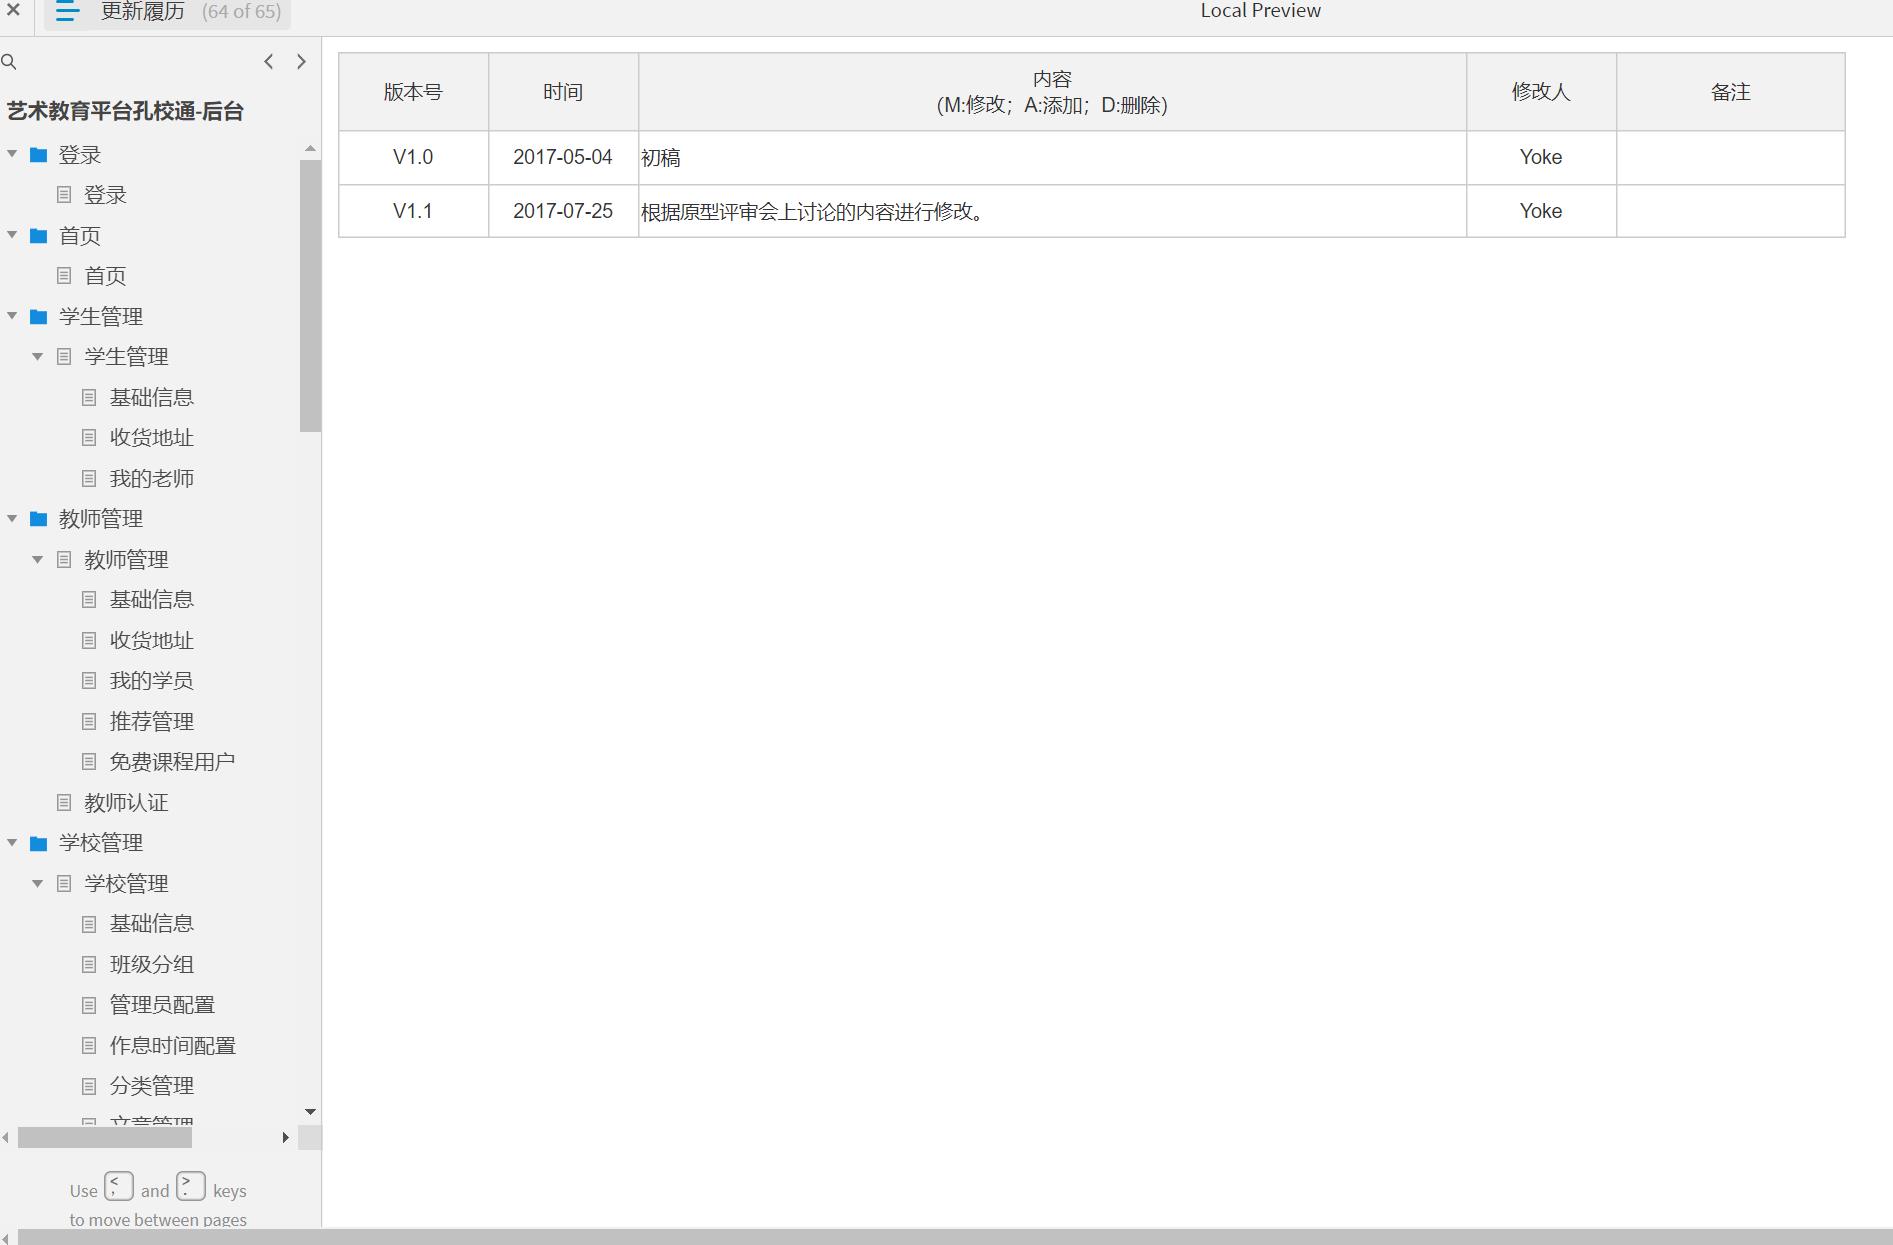Click the page icon beside 我的老师
The image size is (1893, 1245).
click(x=89, y=479)
